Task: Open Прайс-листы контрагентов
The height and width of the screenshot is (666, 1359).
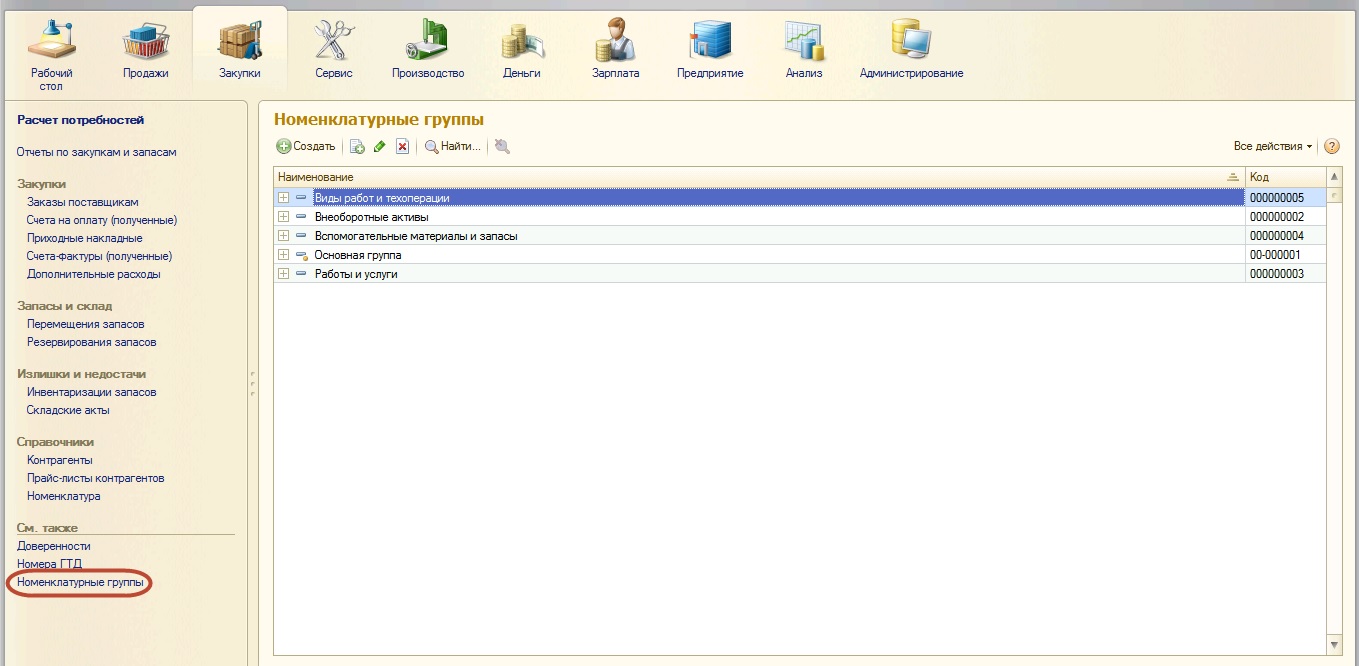Action: pyautogui.click(x=96, y=478)
